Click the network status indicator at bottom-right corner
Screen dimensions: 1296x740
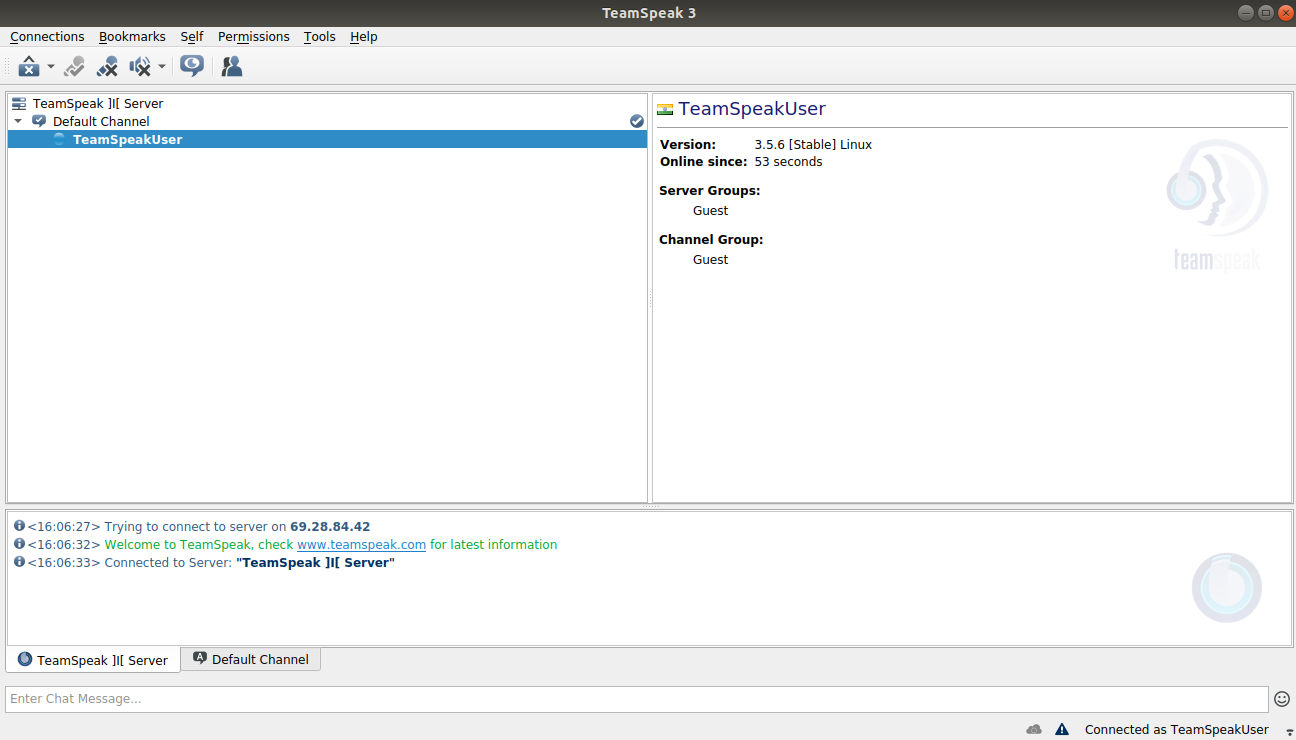pyautogui.click(x=1289, y=731)
